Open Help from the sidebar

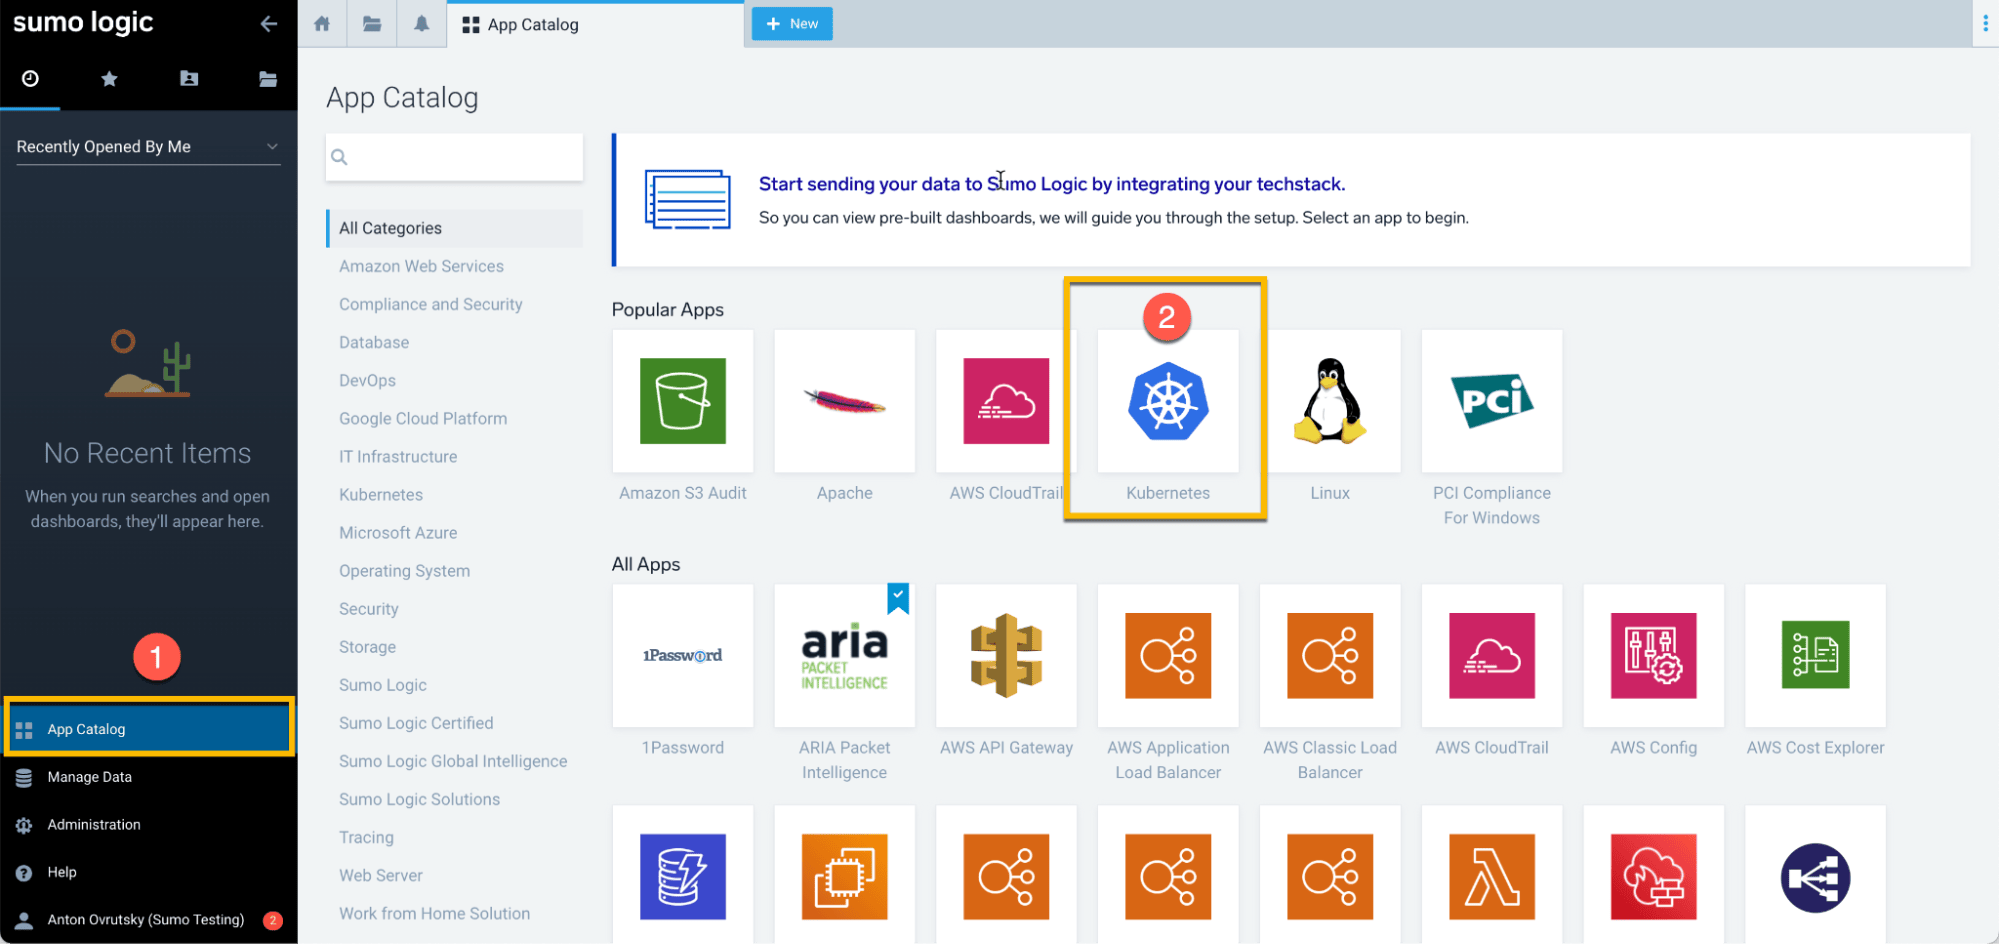[x=24, y=872]
